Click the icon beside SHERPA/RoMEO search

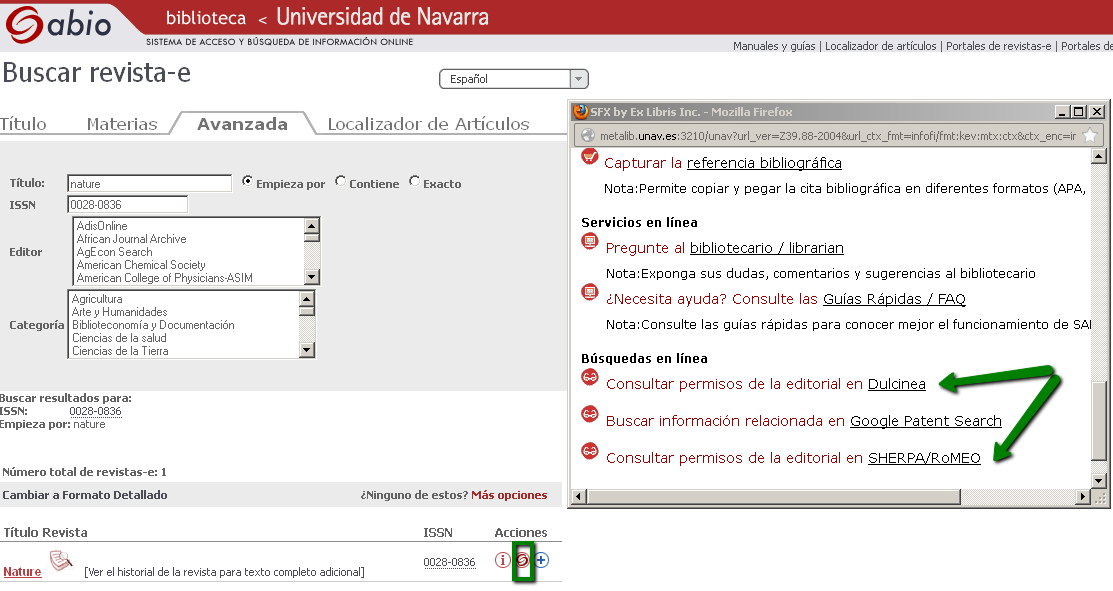590,452
